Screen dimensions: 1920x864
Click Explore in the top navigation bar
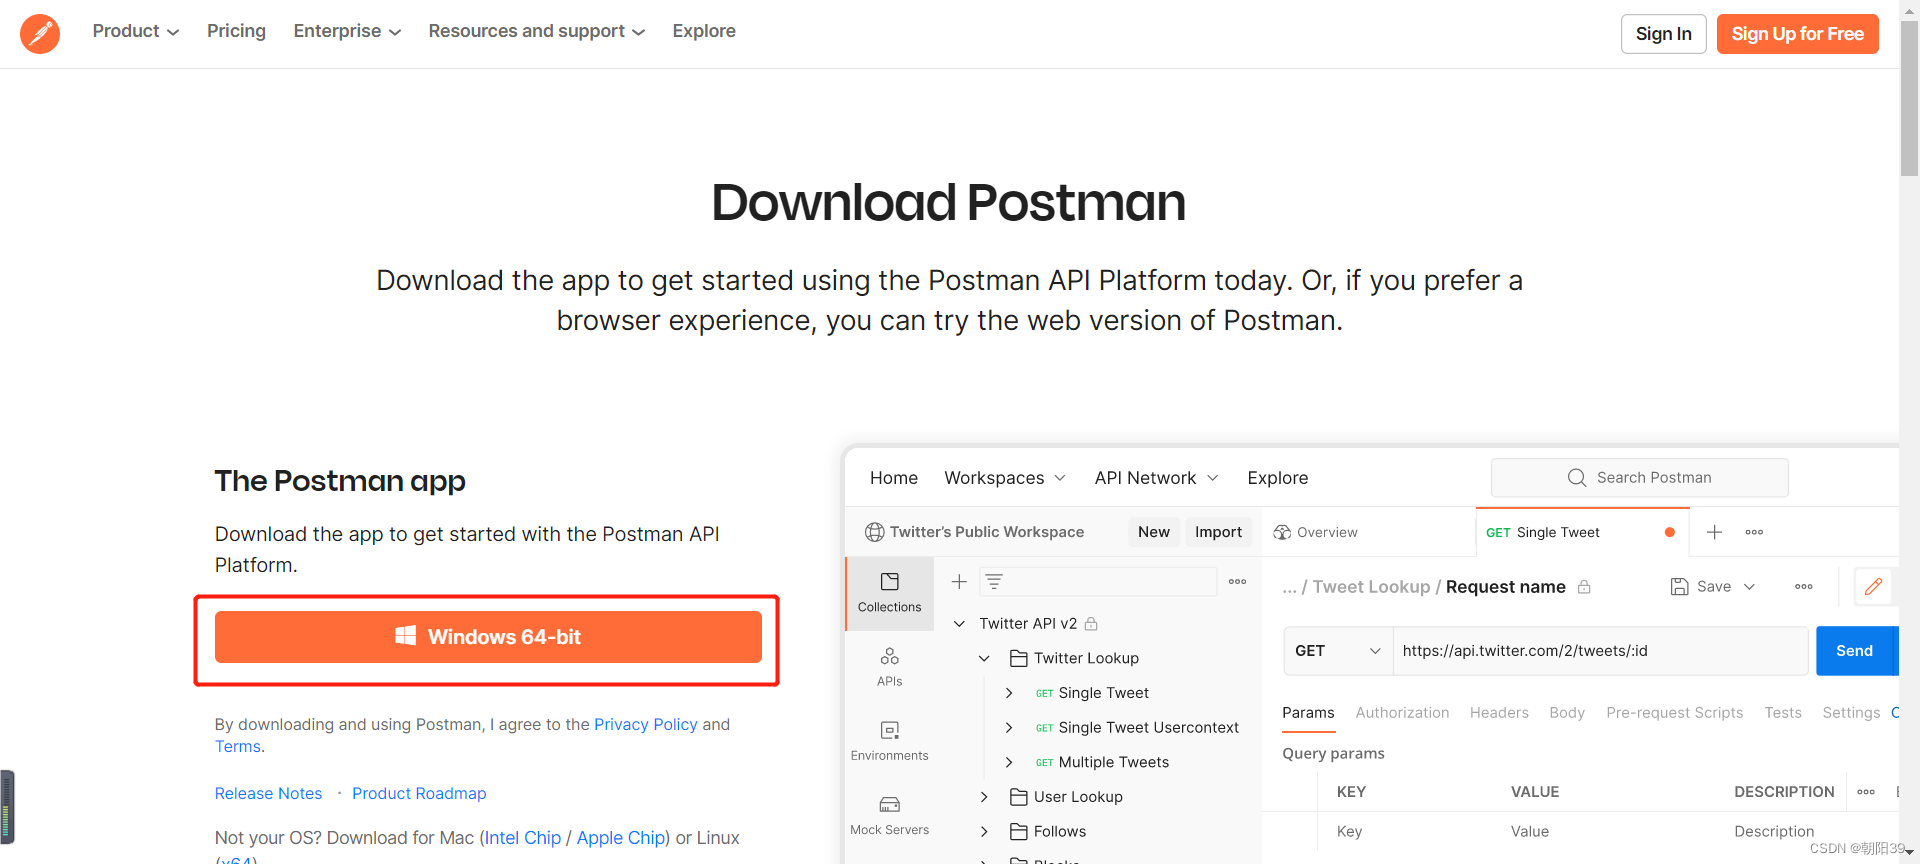click(704, 31)
